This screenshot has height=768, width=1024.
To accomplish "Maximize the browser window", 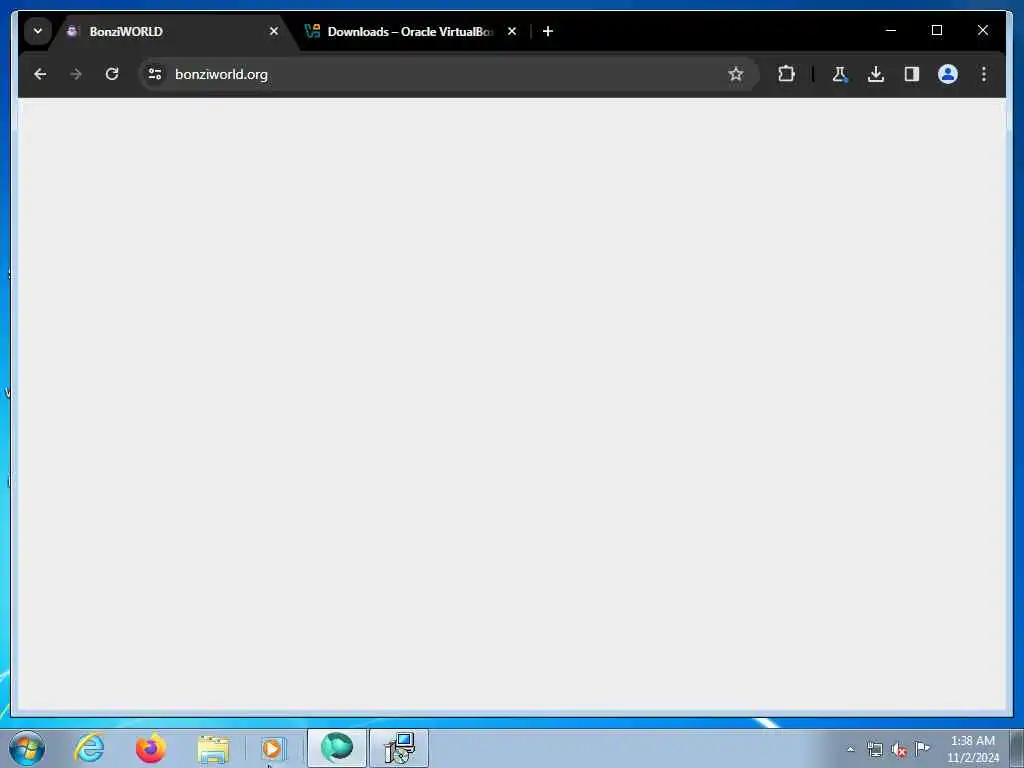I will click(x=936, y=31).
